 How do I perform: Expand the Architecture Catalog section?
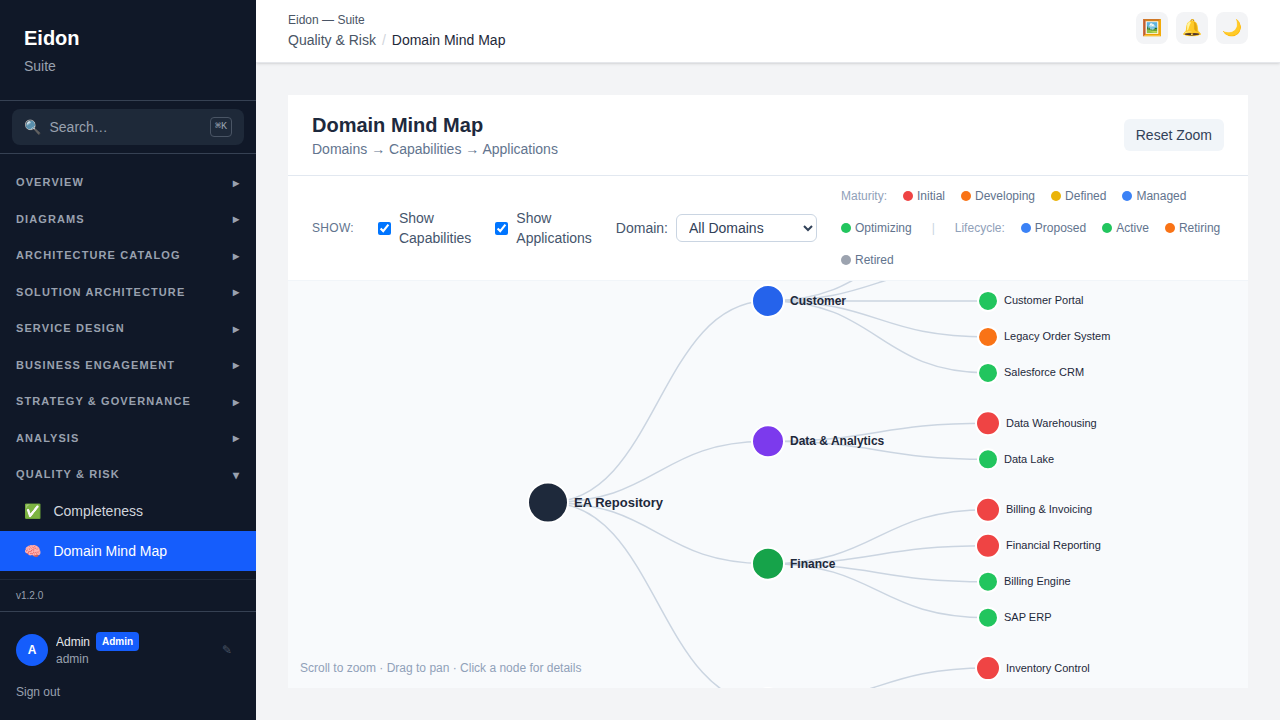pyautogui.click(x=128, y=256)
